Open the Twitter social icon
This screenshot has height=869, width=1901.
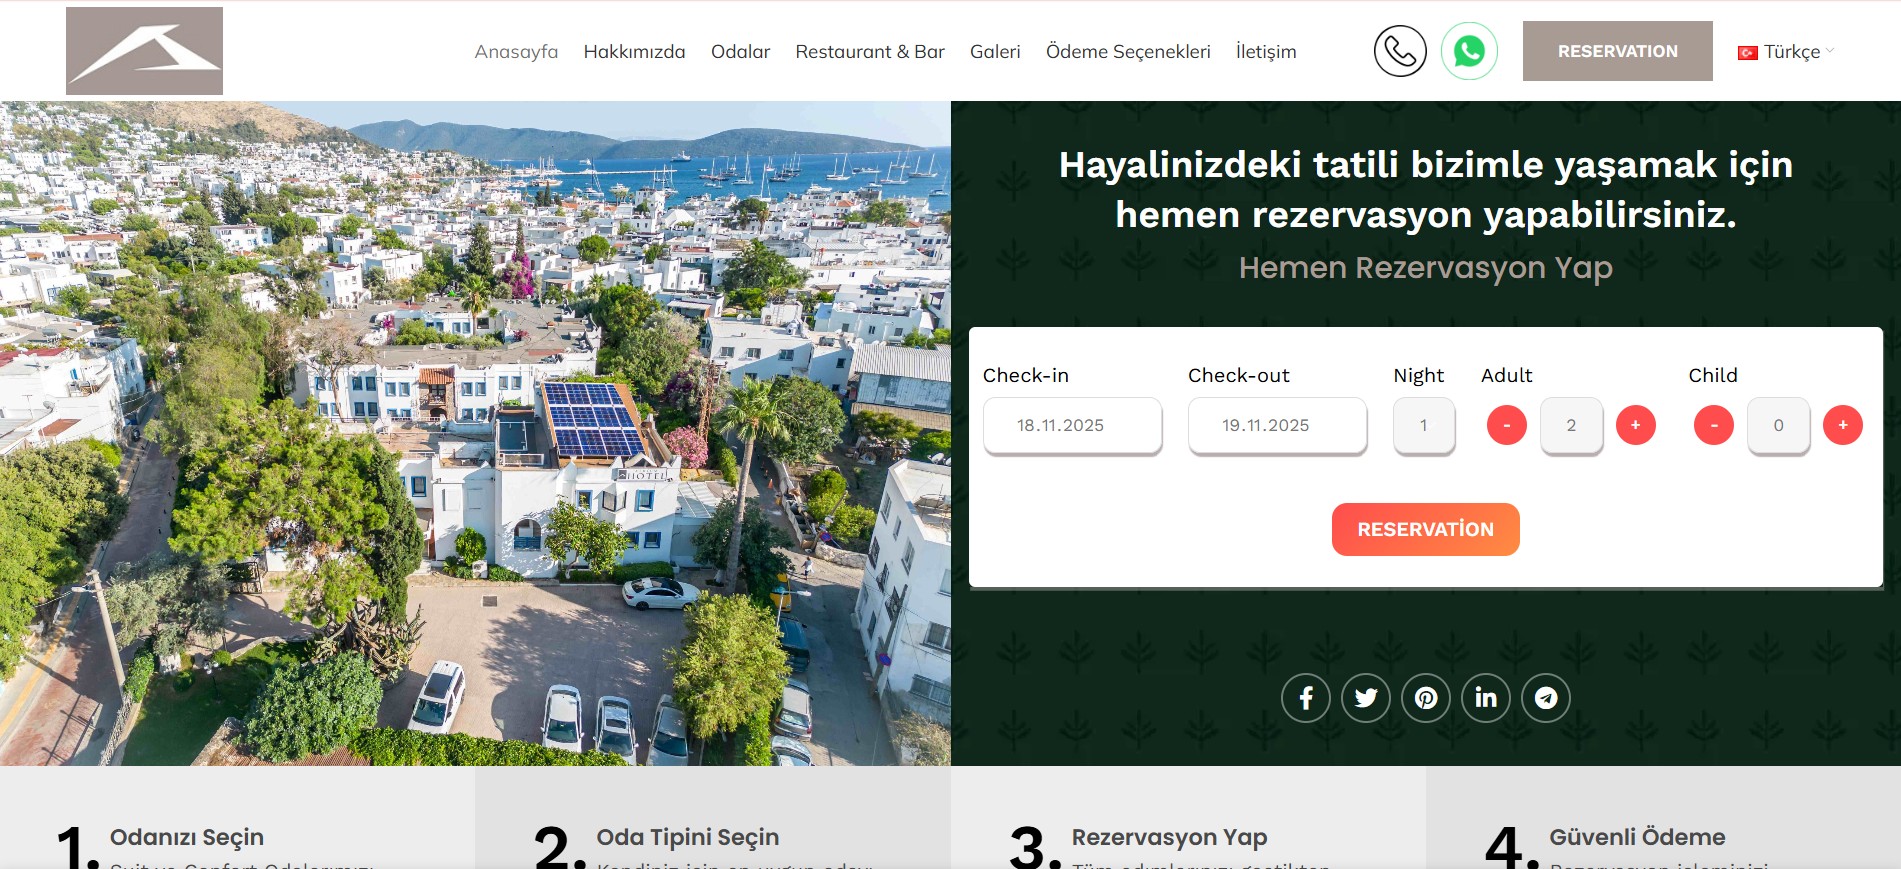click(x=1365, y=698)
